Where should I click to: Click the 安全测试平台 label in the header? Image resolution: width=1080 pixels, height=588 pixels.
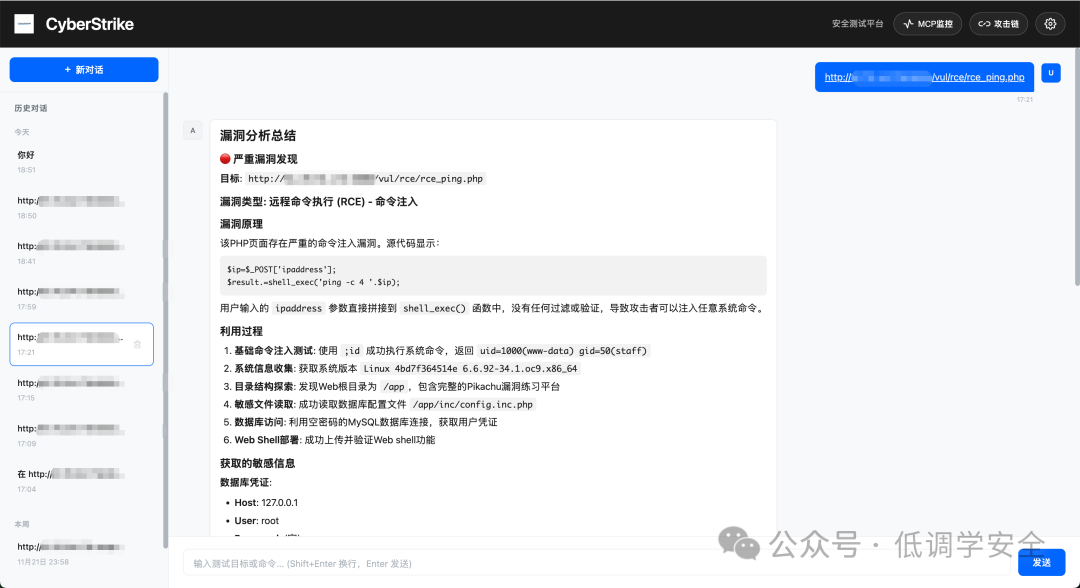pyautogui.click(x=858, y=24)
